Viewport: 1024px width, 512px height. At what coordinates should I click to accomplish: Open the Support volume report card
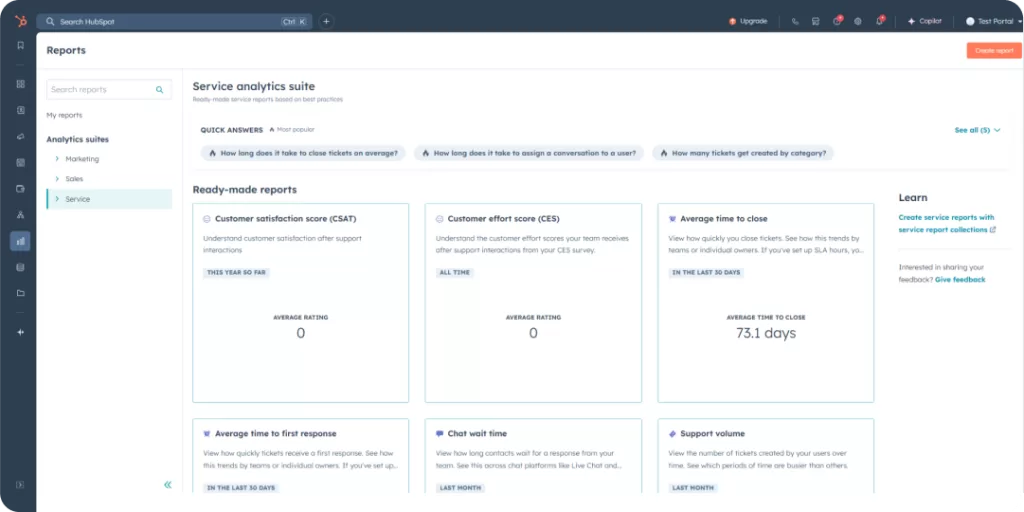[765, 456]
